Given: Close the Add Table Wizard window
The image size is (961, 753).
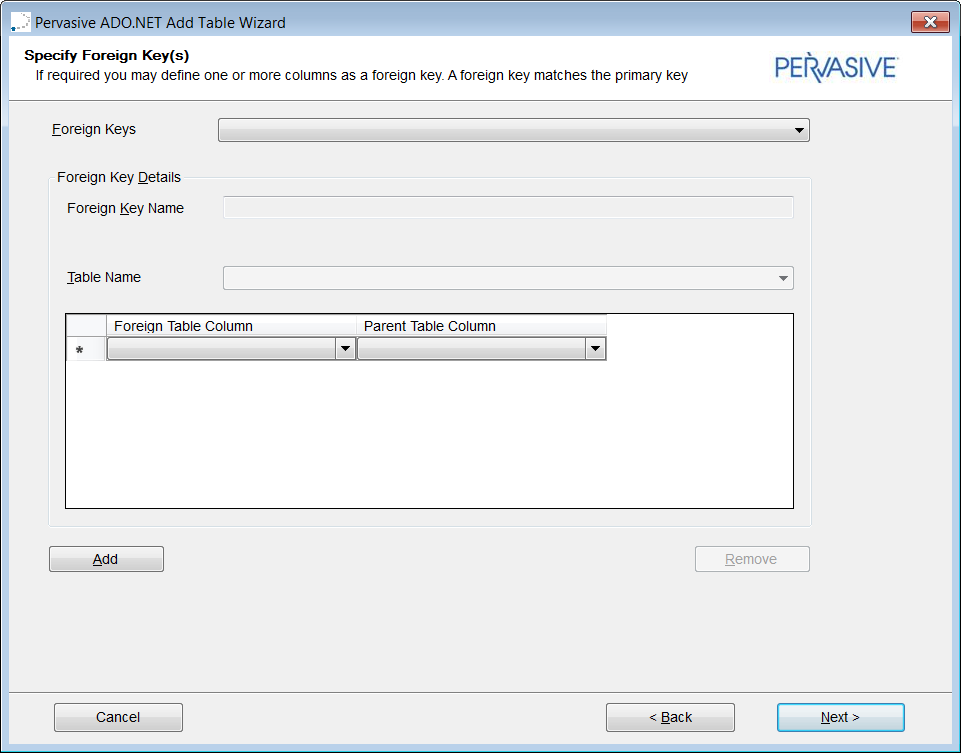Looking at the screenshot, I should [930, 22].
